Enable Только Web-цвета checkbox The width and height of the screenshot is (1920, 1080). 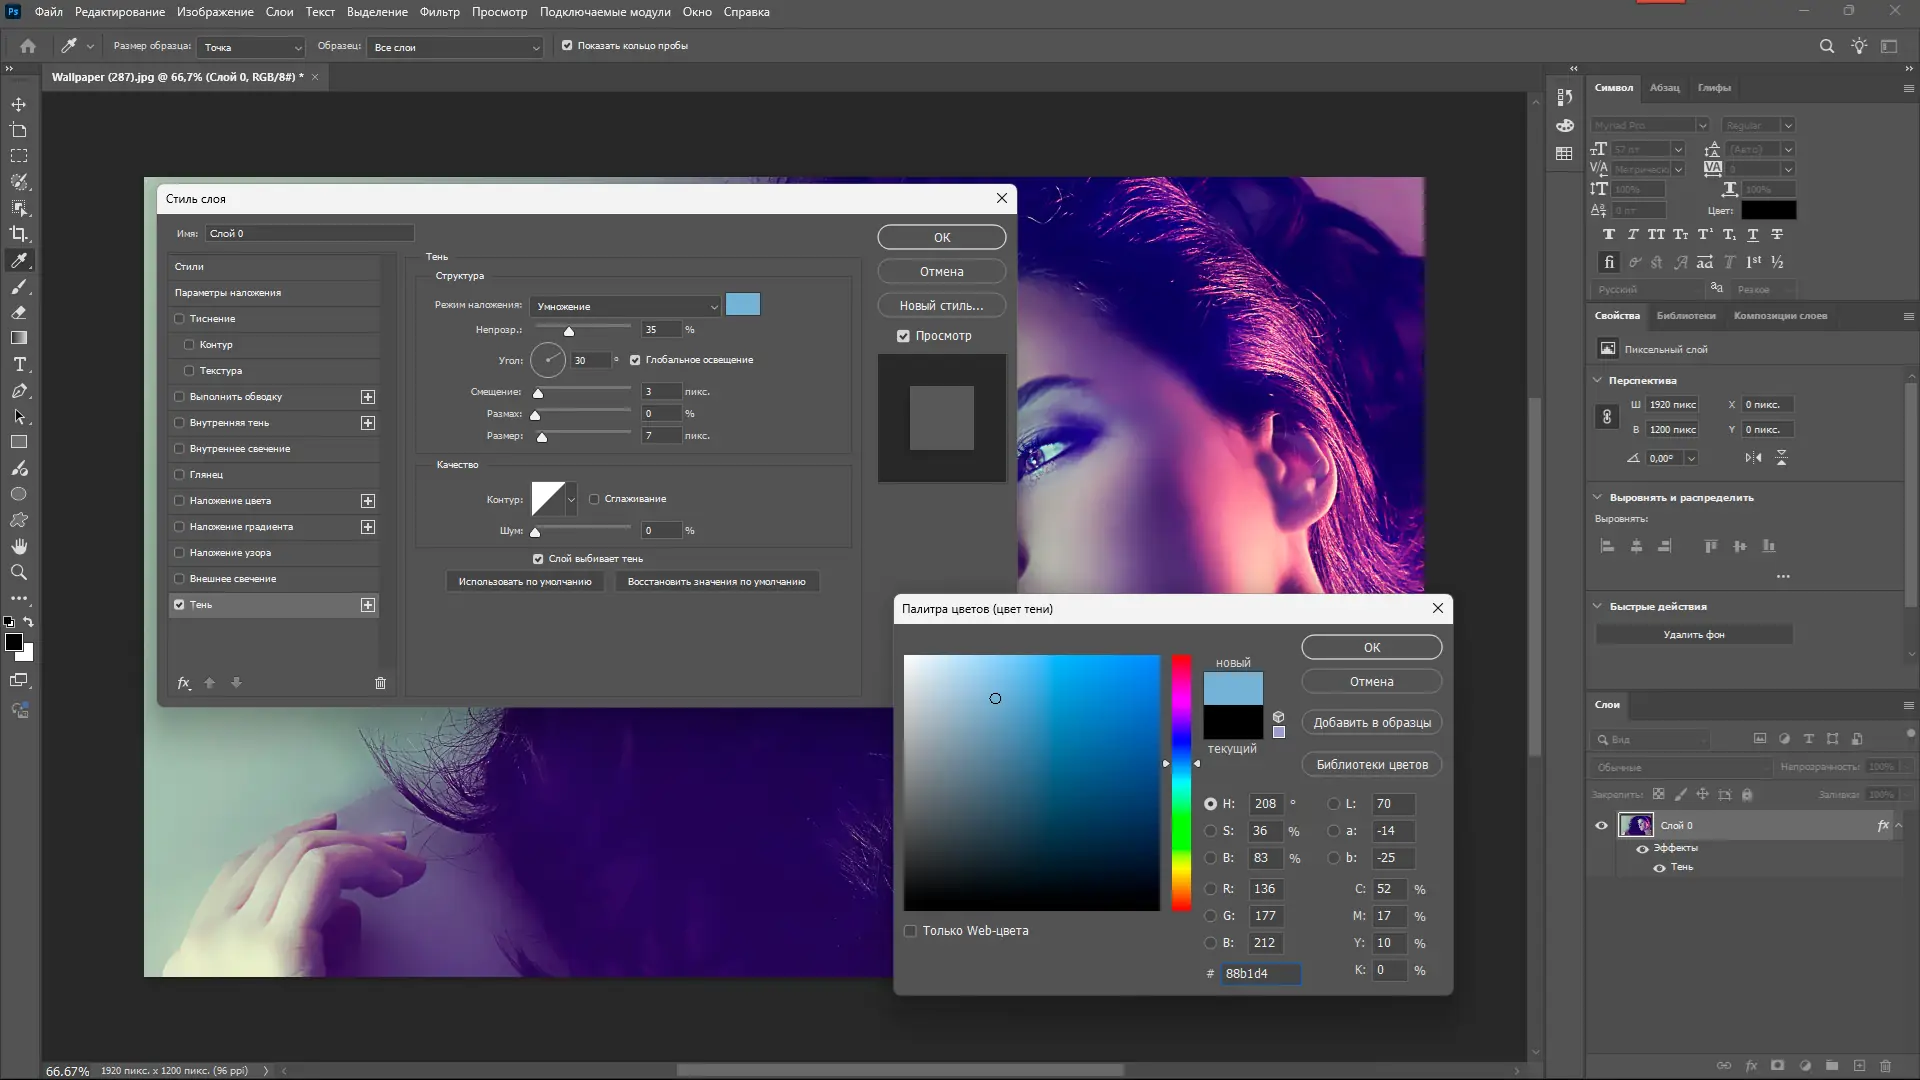pyautogui.click(x=910, y=931)
